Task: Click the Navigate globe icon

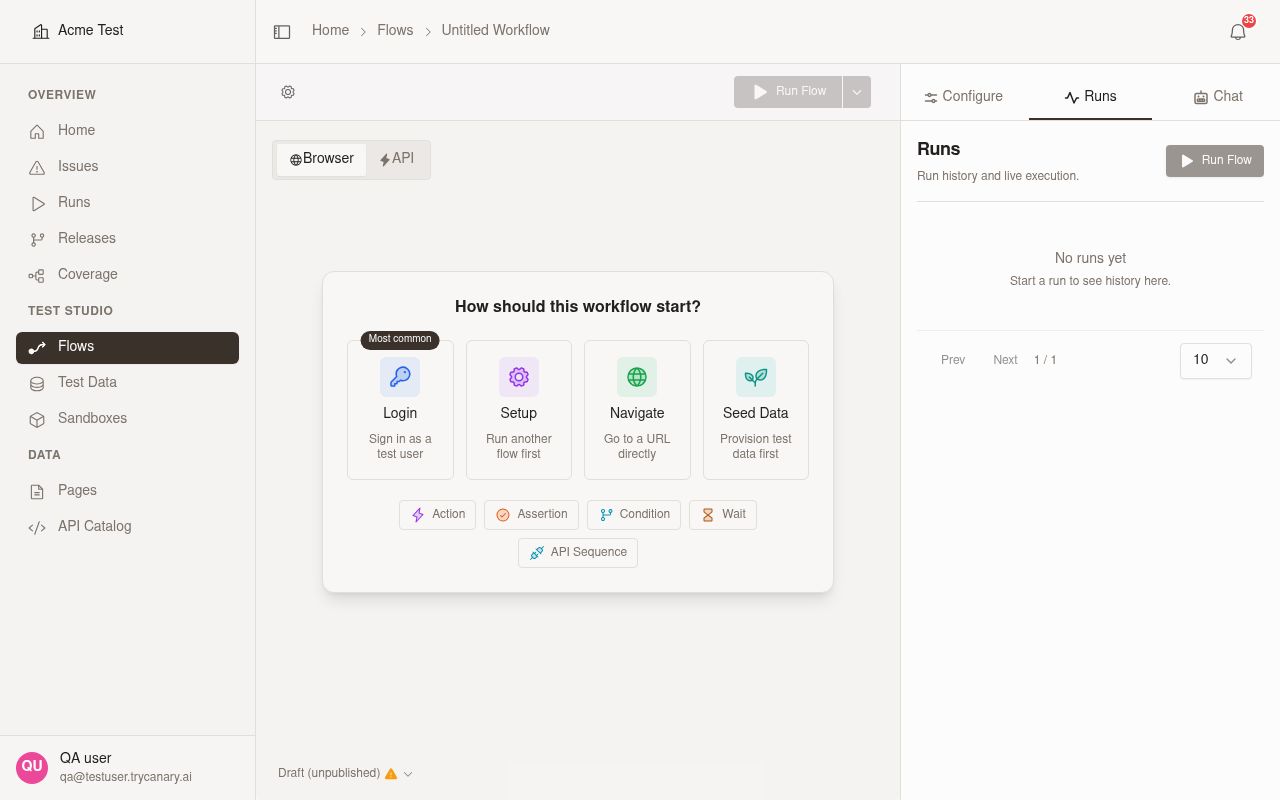Action: click(637, 377)
